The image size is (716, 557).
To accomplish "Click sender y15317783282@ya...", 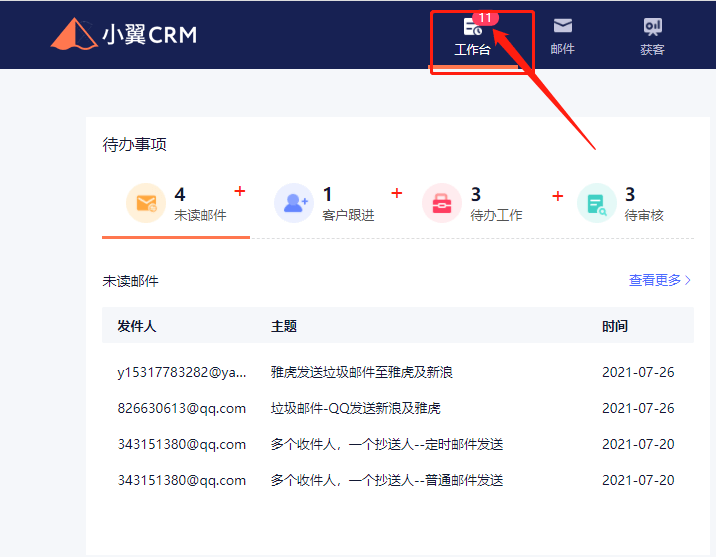I will (182, 373).
